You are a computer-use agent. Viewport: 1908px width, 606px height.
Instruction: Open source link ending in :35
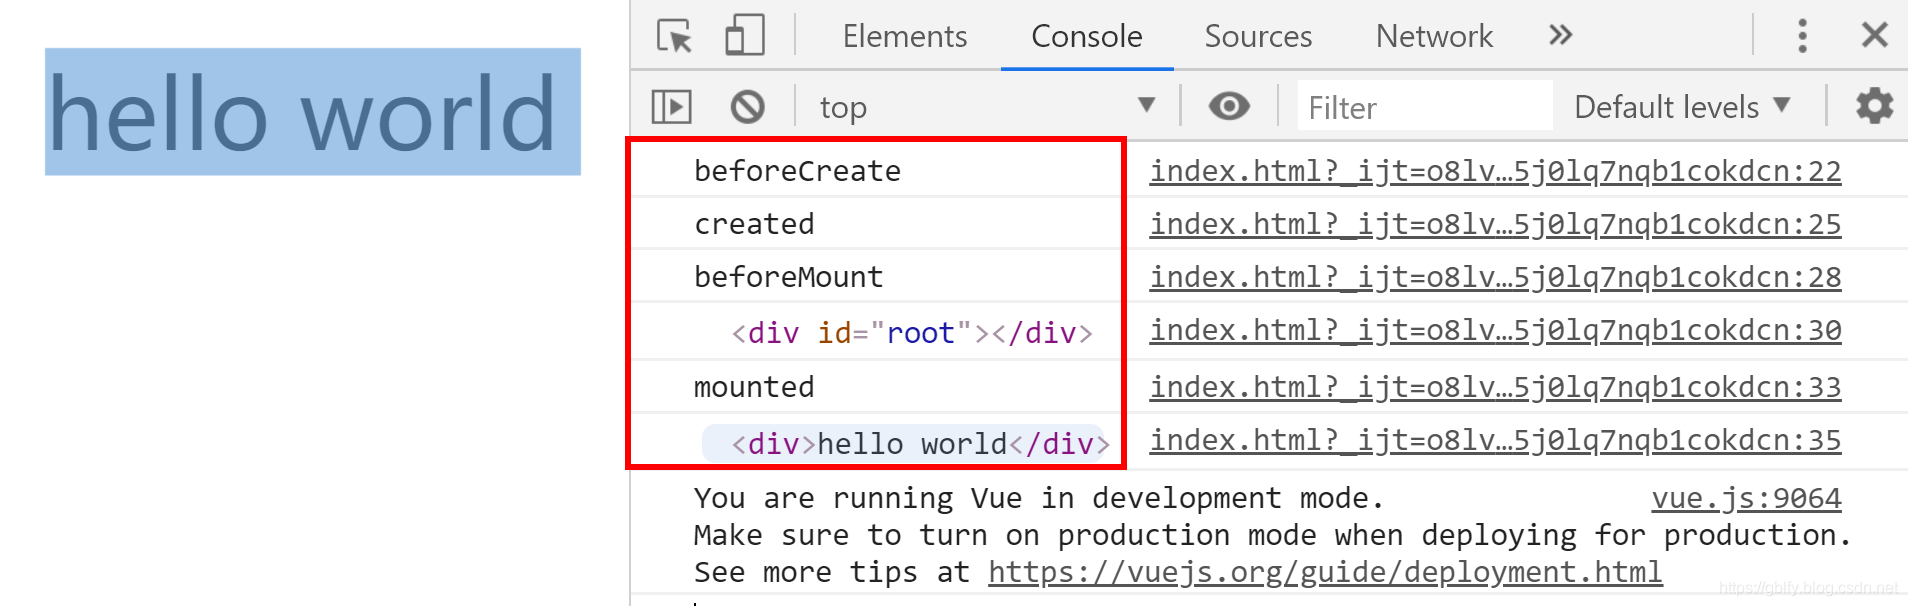pyautogui.click(x=1495, y=440)
